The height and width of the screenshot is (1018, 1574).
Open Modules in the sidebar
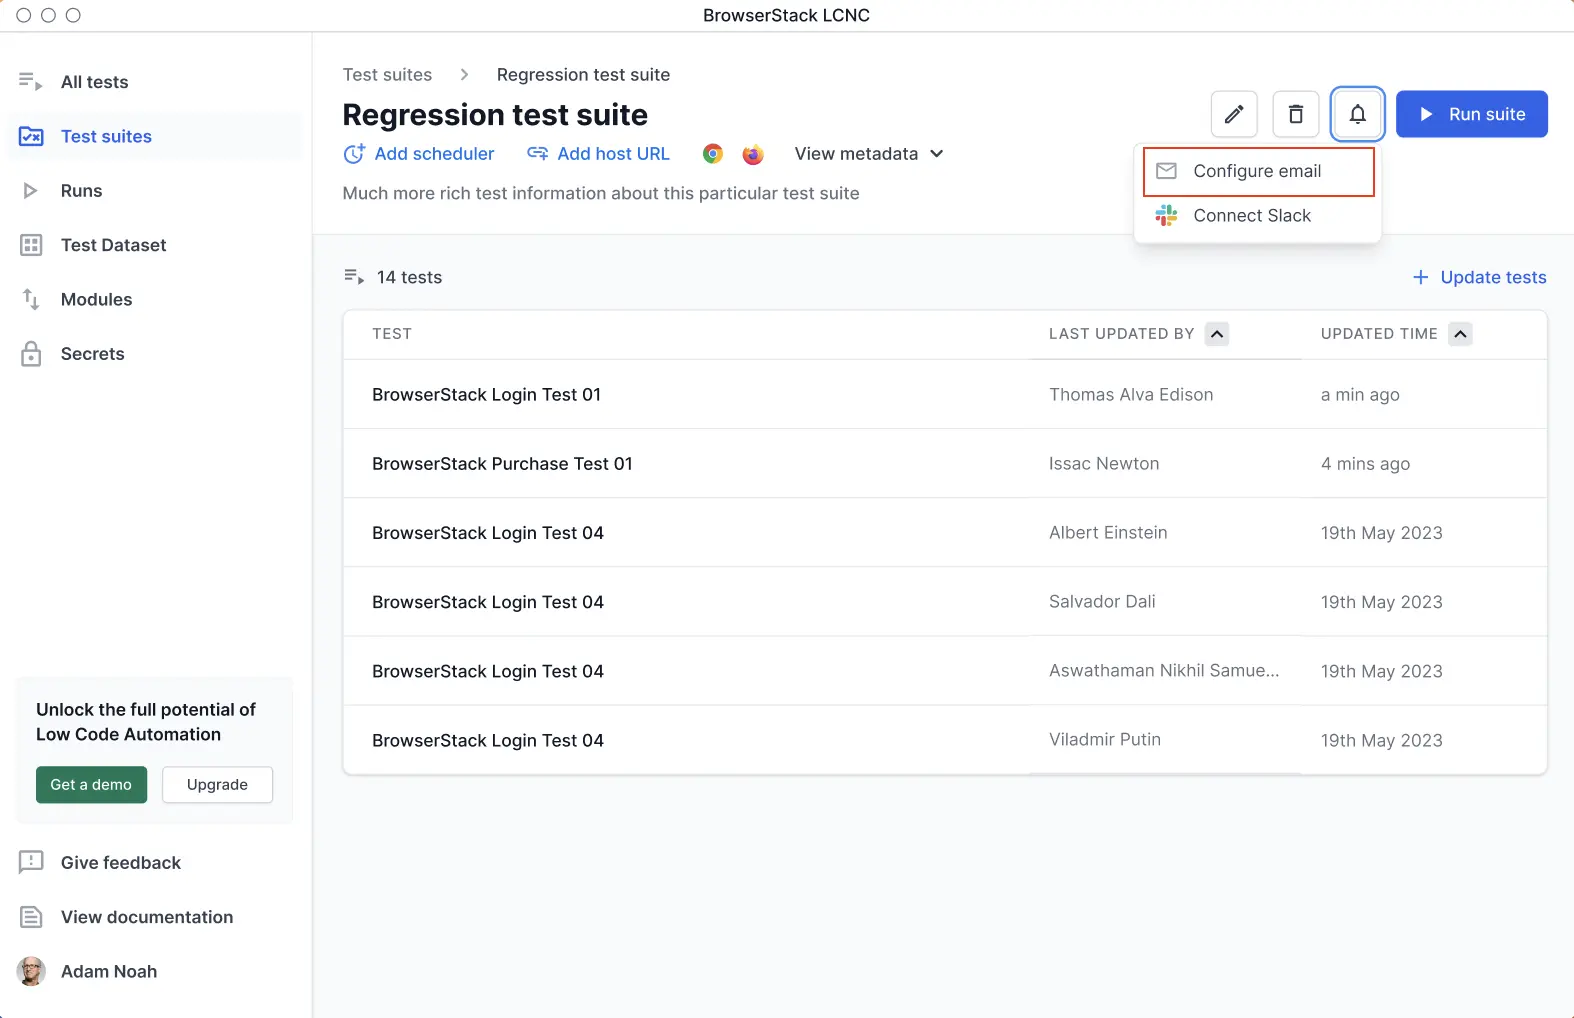[x=96, y=299]
